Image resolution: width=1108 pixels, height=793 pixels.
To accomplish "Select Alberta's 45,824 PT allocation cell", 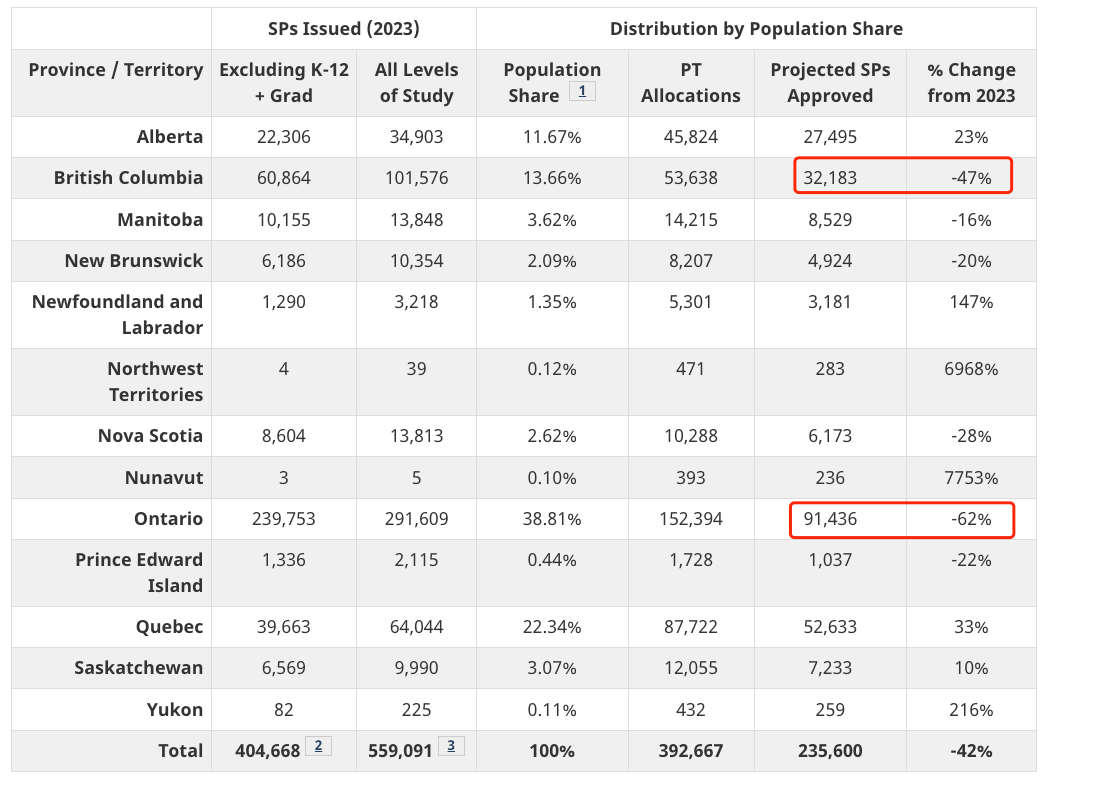I will (690, 136).
